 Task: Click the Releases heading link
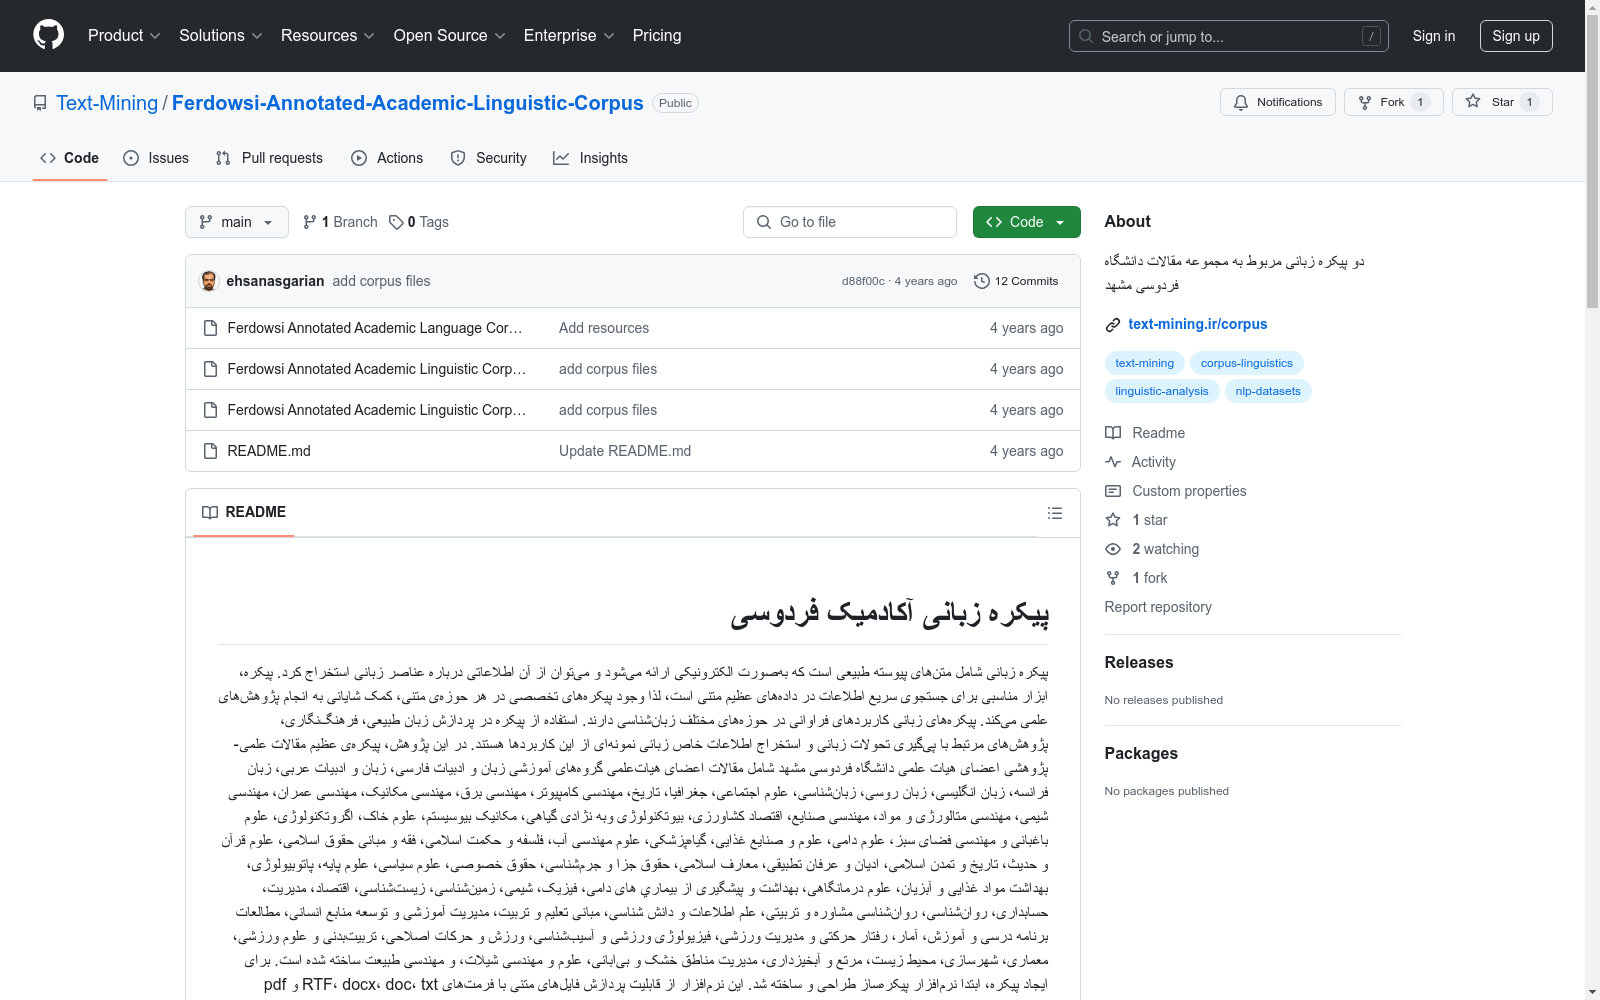(1139, 662)
